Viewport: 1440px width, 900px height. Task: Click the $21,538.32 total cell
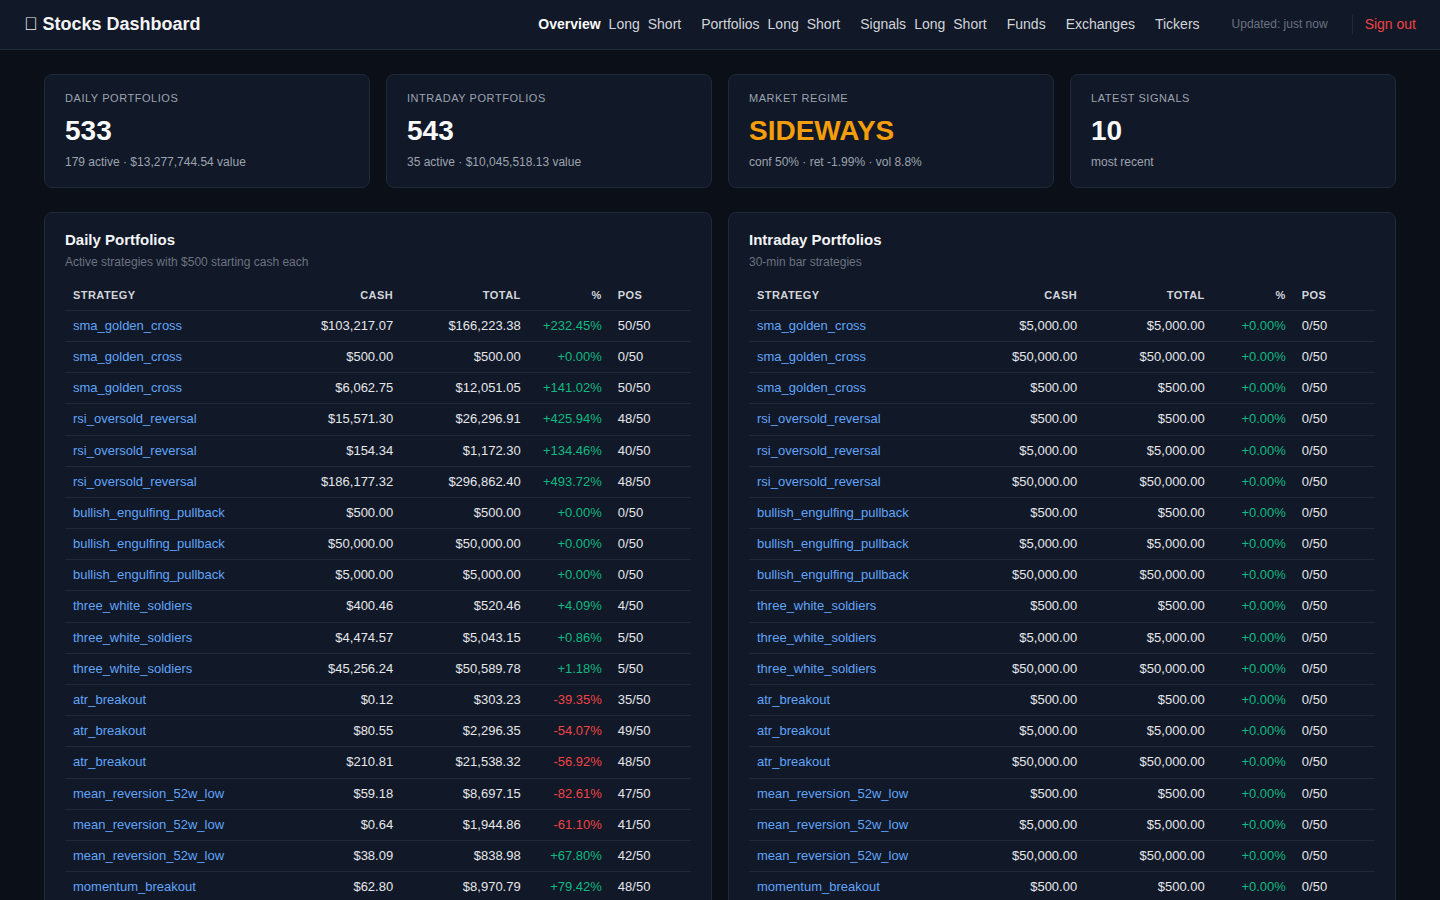coord(488,762)
